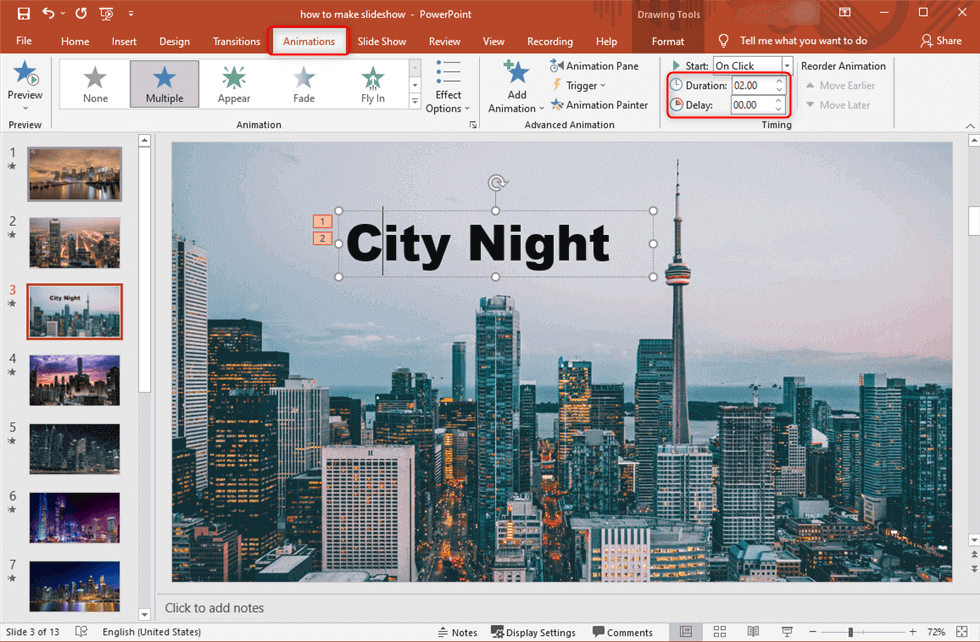Click the Add Animation star icon
The image size is (980, 642).
(x=516, y=73)
